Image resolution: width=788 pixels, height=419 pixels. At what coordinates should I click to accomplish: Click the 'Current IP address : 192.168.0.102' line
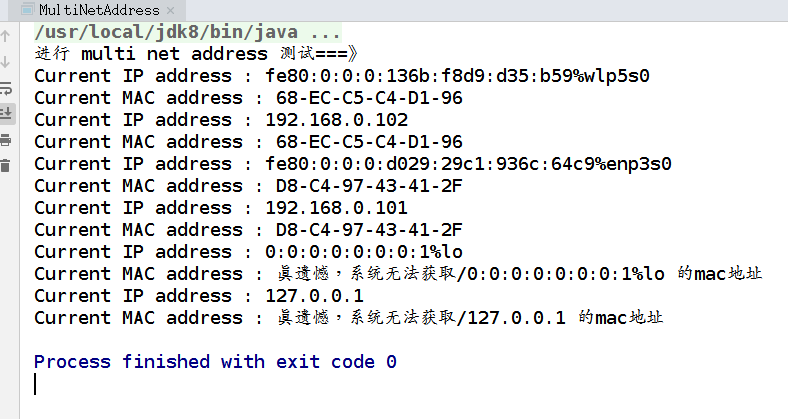point(221,120)
